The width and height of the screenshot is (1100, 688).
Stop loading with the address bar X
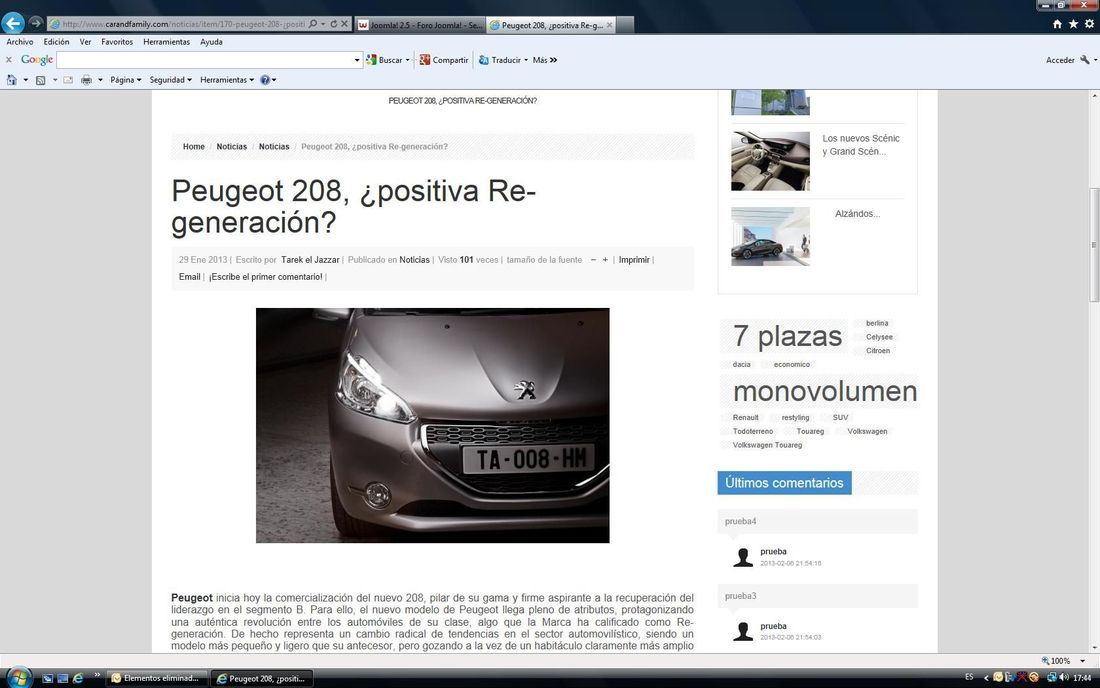pyautogui.click(x=344, y=24)
